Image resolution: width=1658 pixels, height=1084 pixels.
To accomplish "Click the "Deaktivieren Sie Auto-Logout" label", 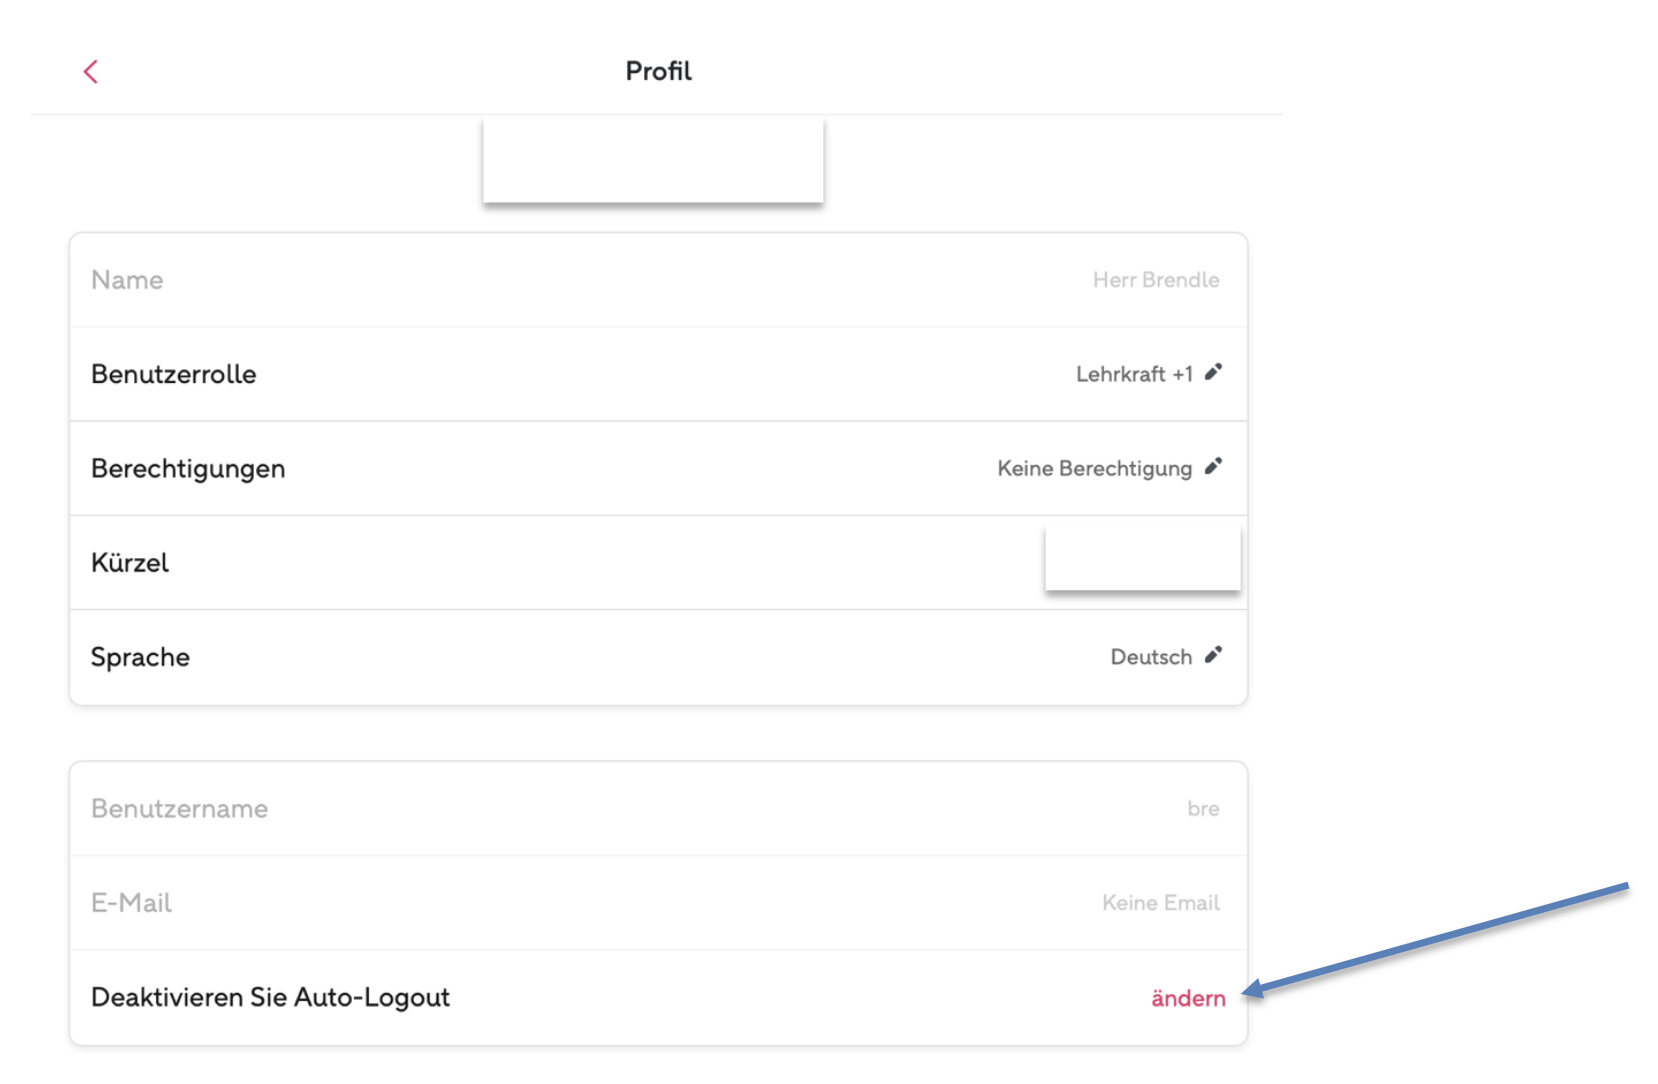I will click(x=270, y=997).
